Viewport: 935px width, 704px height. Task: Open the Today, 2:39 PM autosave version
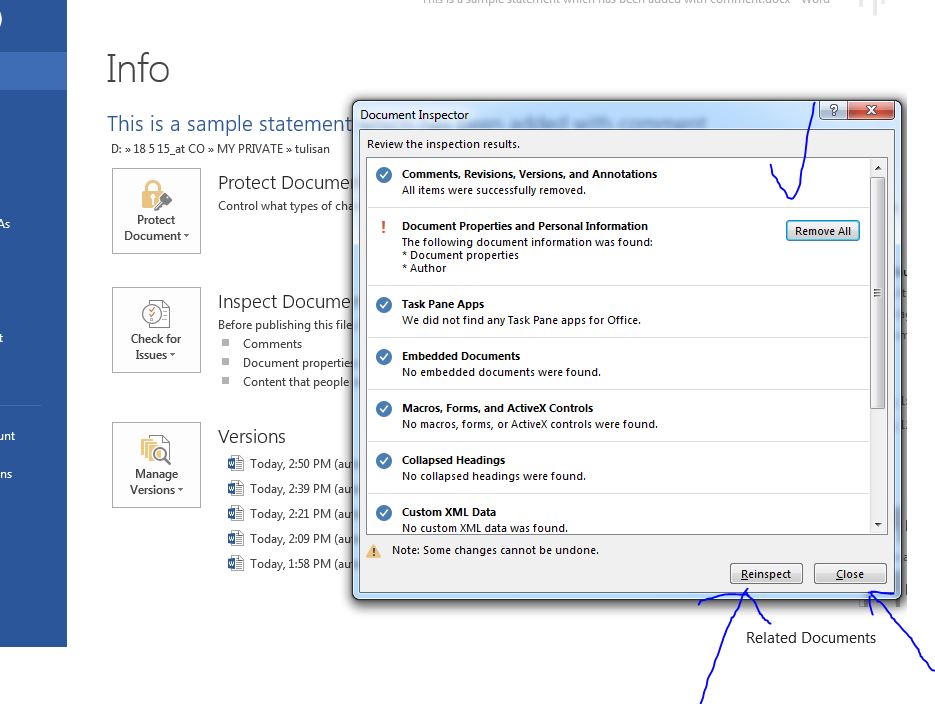(290, 489)
